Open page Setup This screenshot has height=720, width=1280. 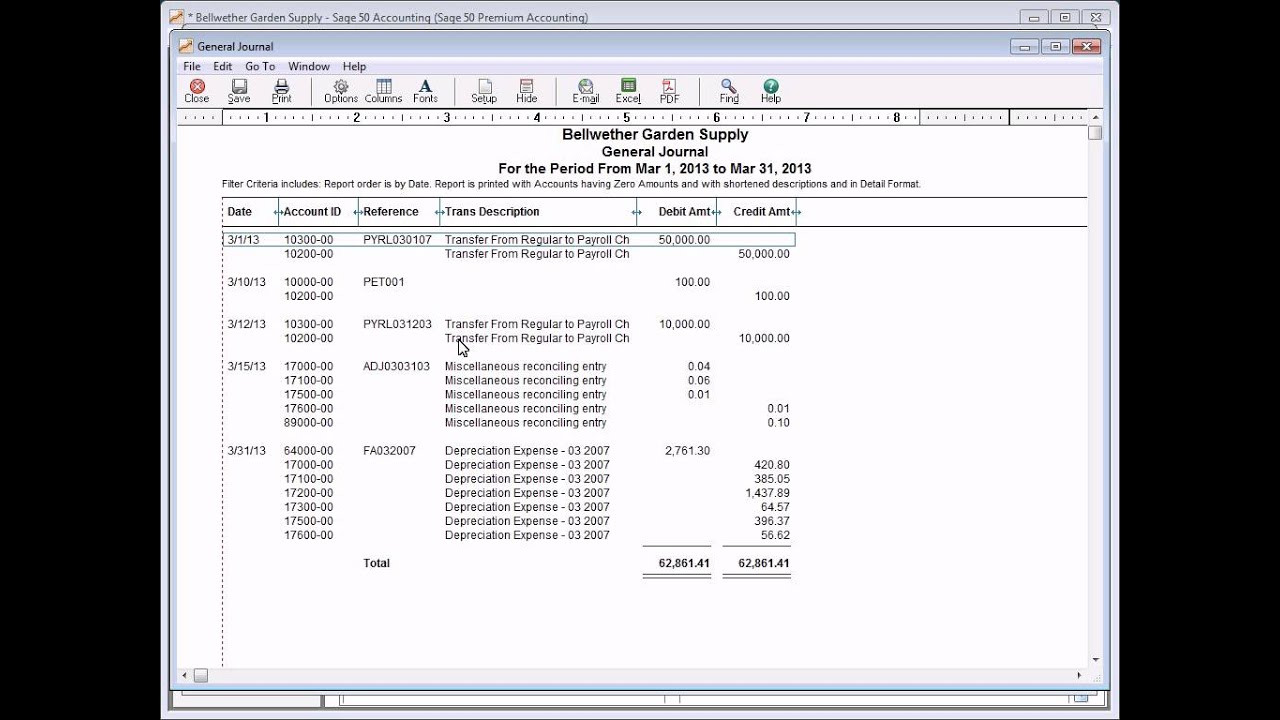[x=484, y=91]
